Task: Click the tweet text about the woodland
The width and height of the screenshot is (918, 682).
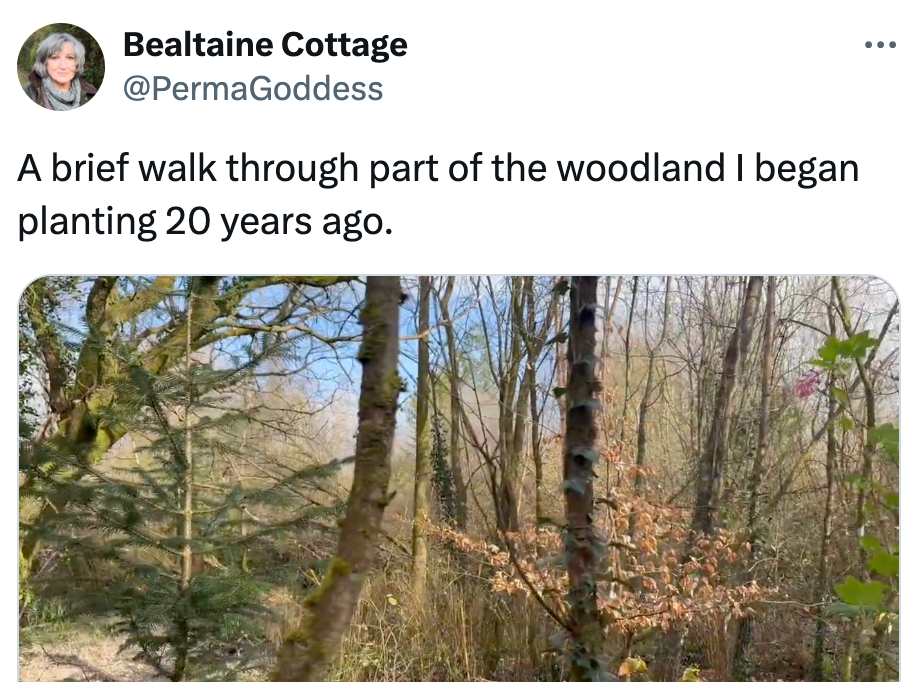Action: tap(438, 195)
